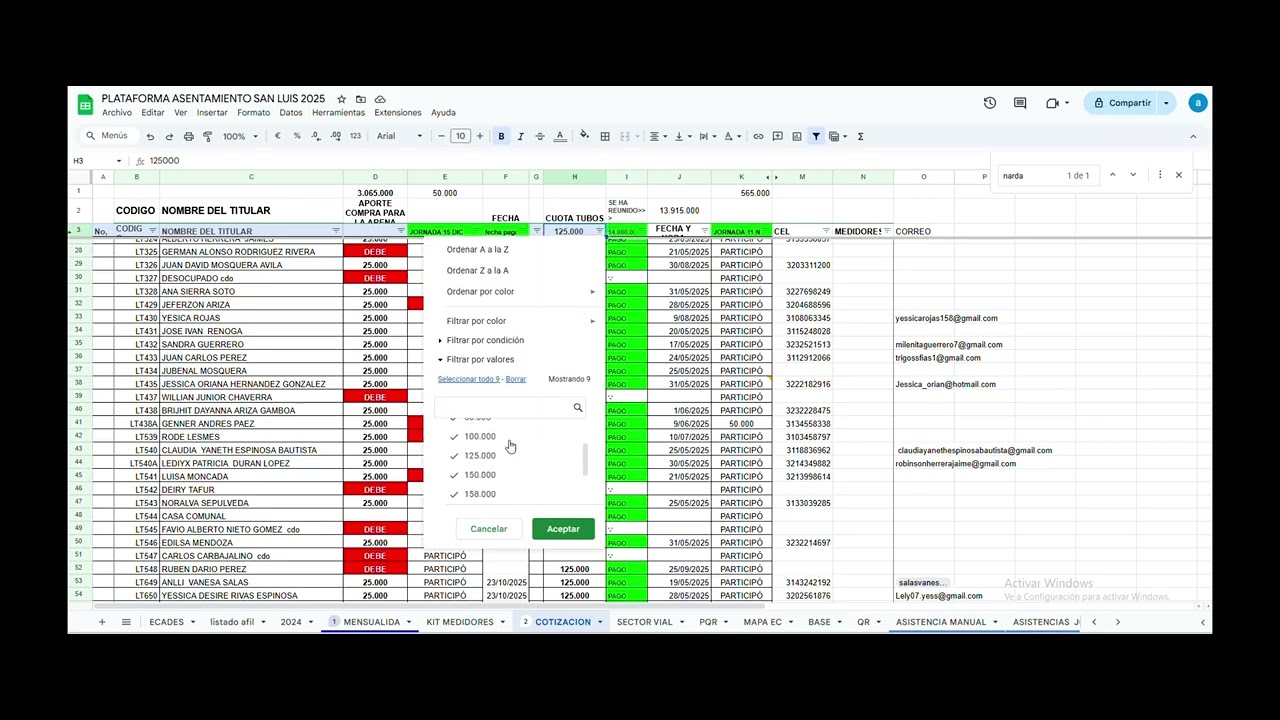
Task: Insert a comment via toolbar icon
Action: click(777, 136)
